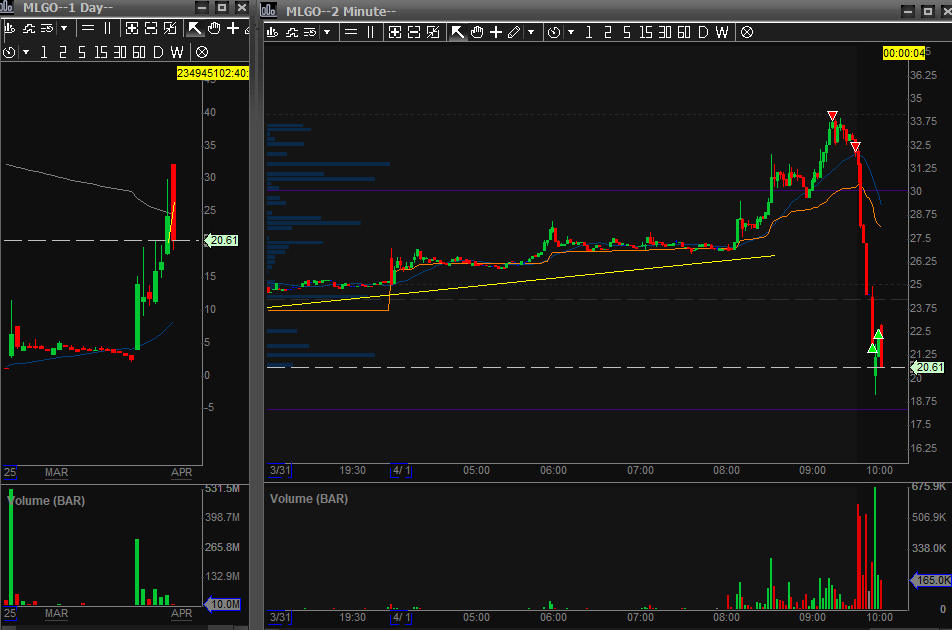Viewport: 952px width, 630px height.
Task: Click the circled-X clear icon in 1 Day window
Action: pyautogui.click(x=202, y=52)
